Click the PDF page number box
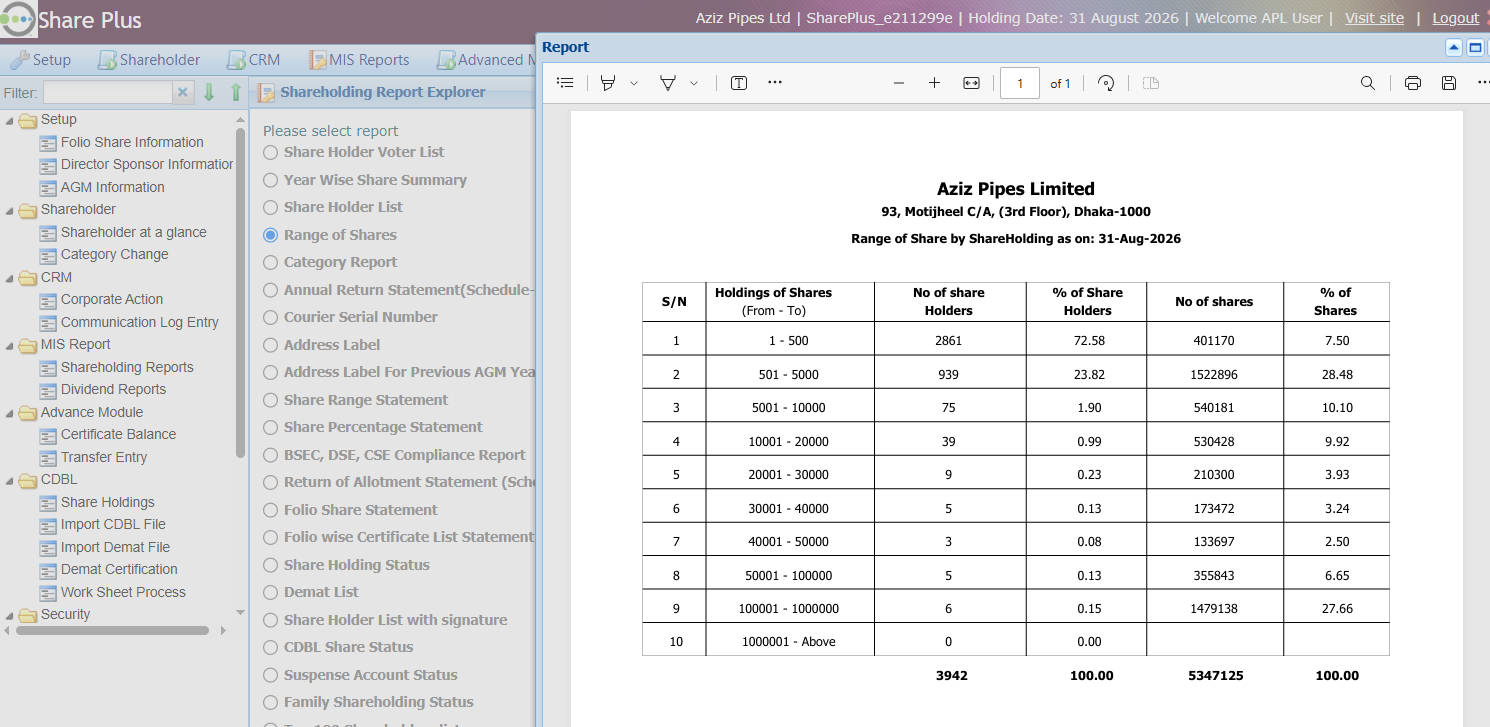Screen dimensions: 1490x727 [1020, 84]
